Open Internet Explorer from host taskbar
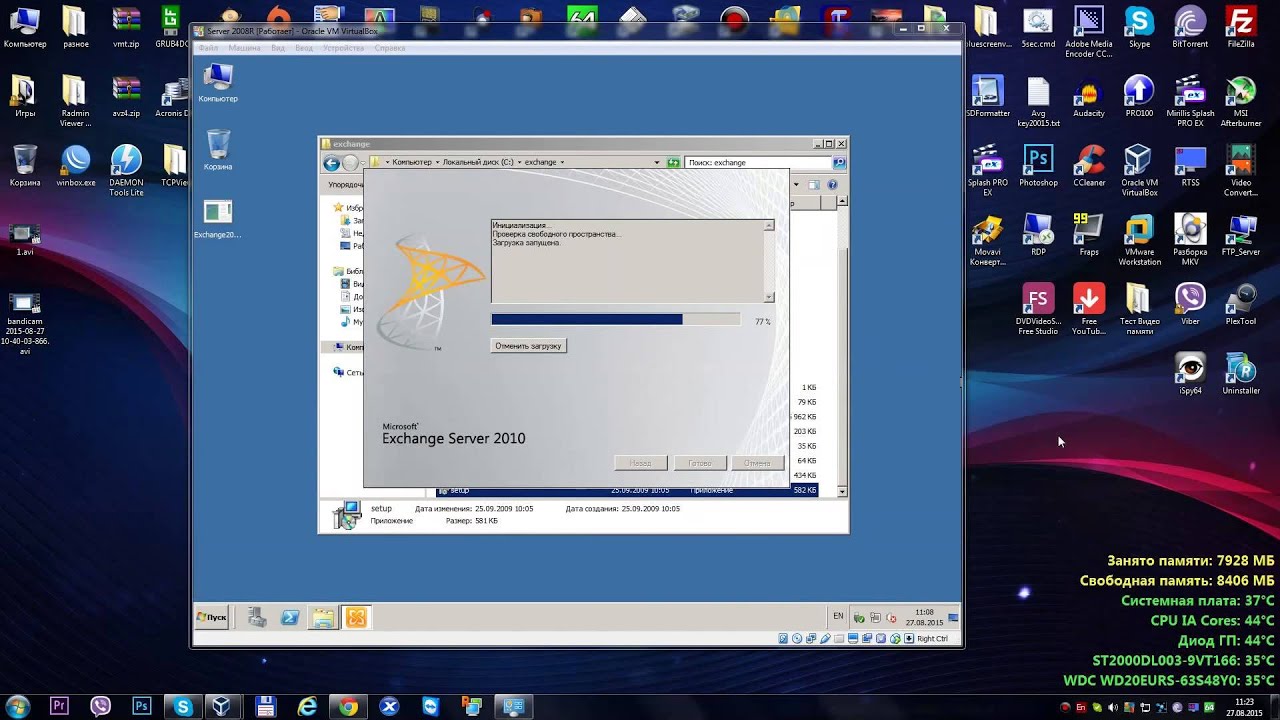 coord(307,706)
